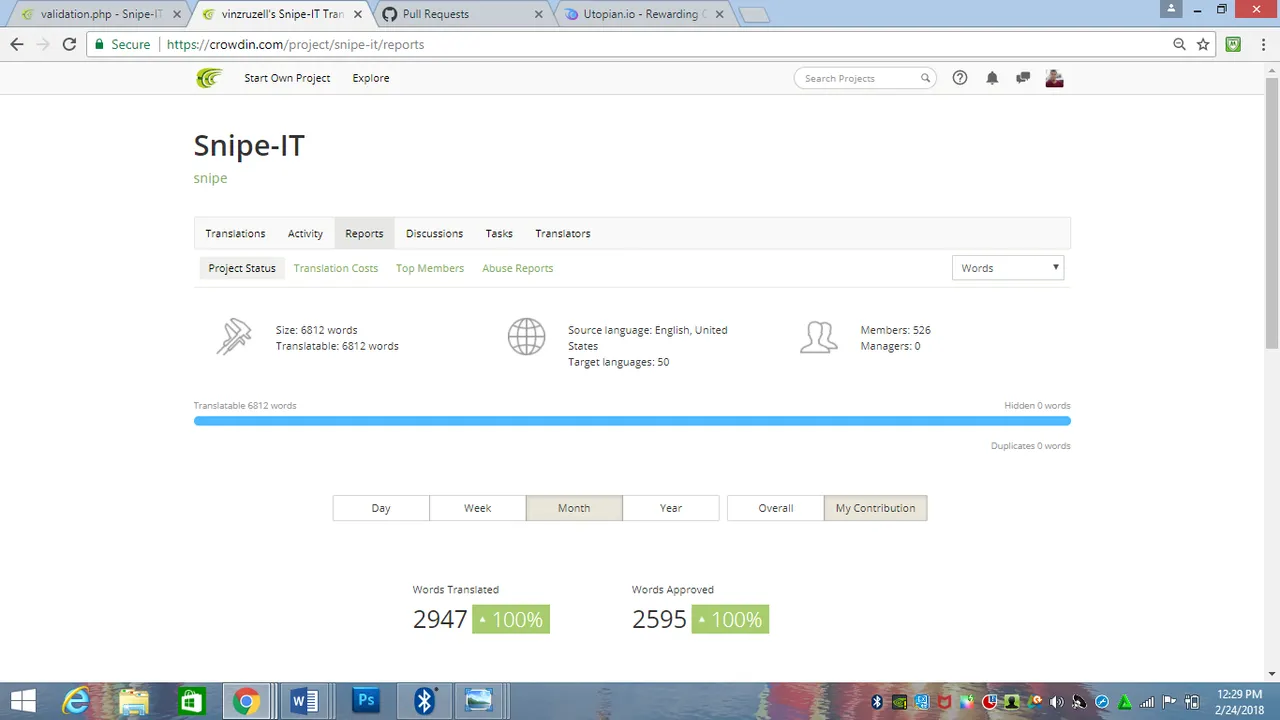Image resolution: width=1280 pixels, height=720 pixels.
Task: Open the messages chat icon
Action: coord(1023,78)
